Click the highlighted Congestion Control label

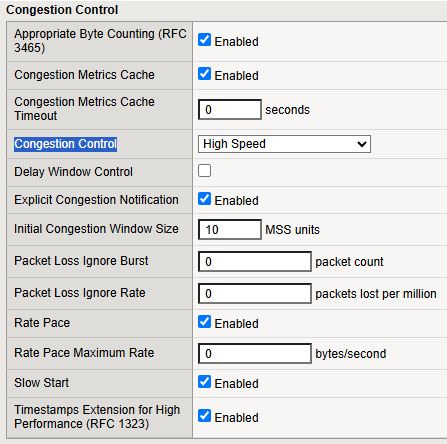(x=65, y=144)
